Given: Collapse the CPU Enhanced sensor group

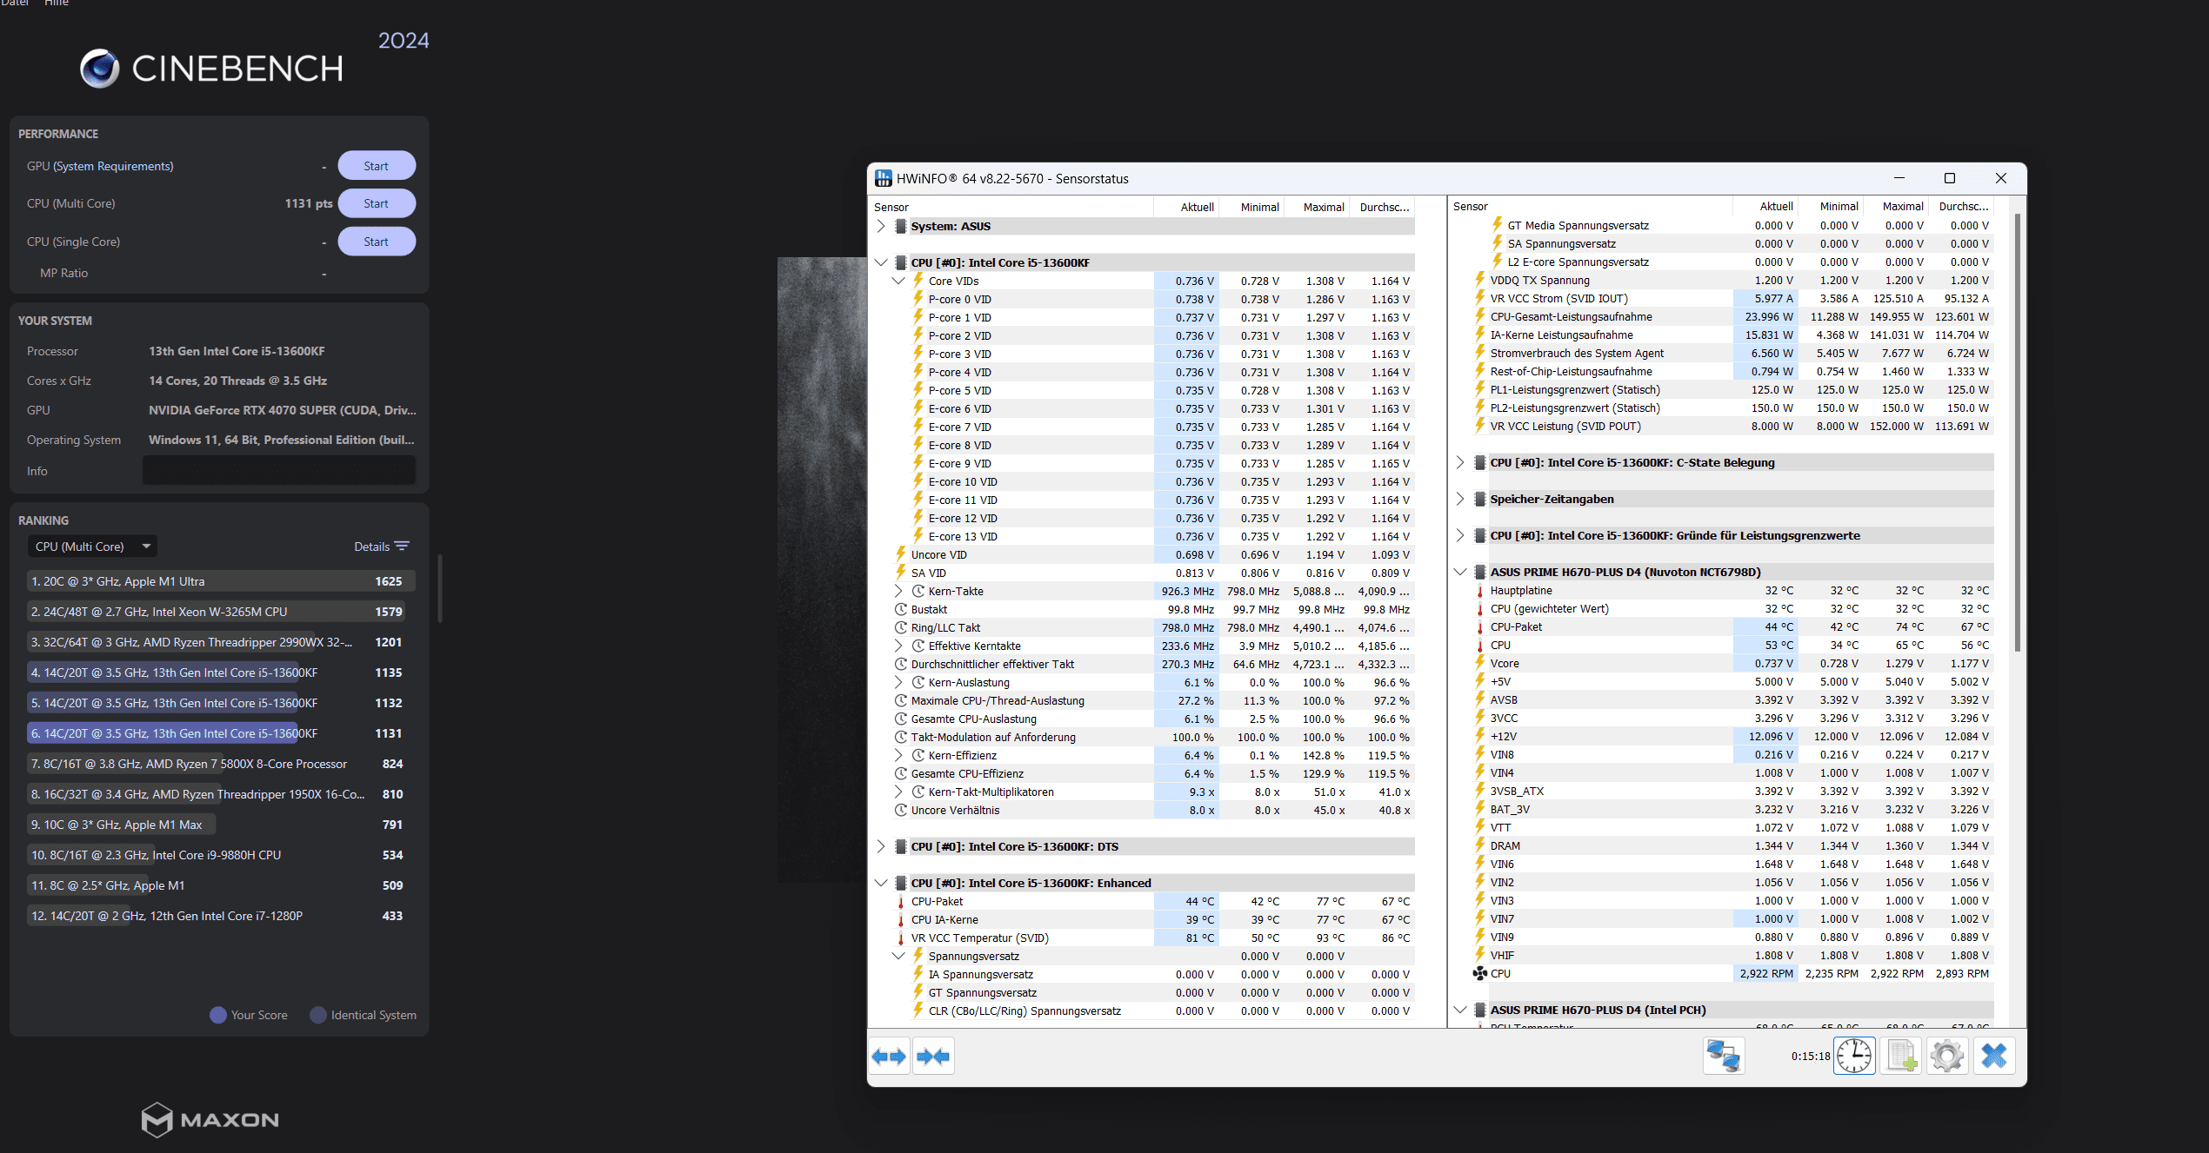Looking at the screenshot, I should click(881, 883).
